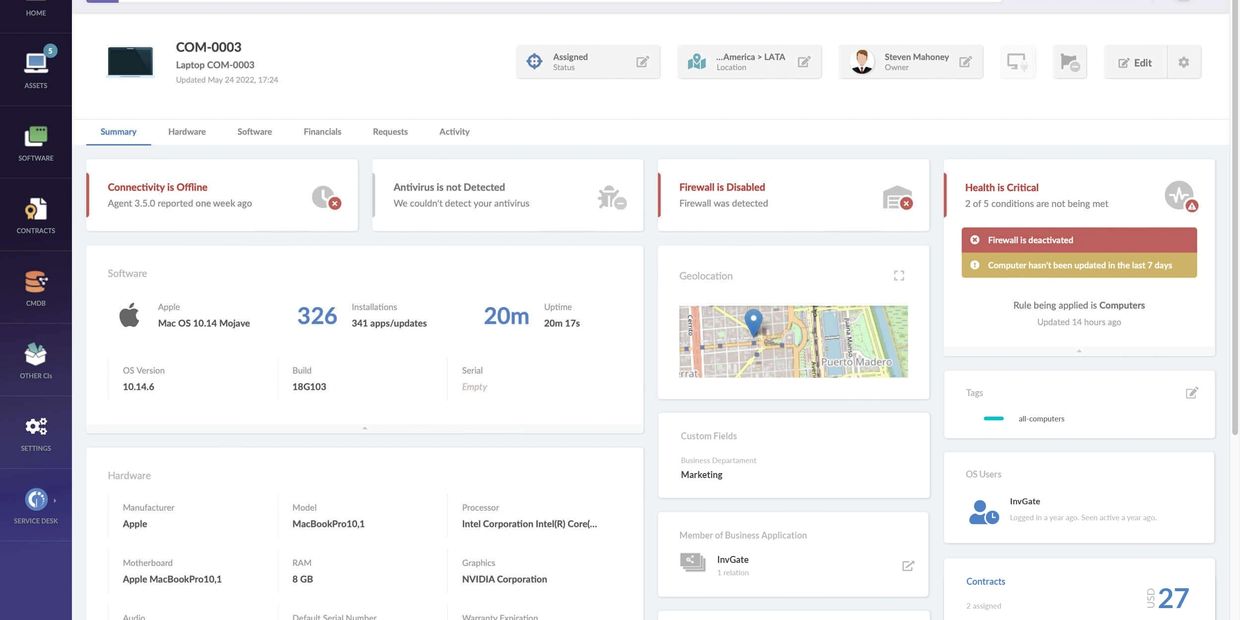Switch to the Hardware tab

coord(187,132)
